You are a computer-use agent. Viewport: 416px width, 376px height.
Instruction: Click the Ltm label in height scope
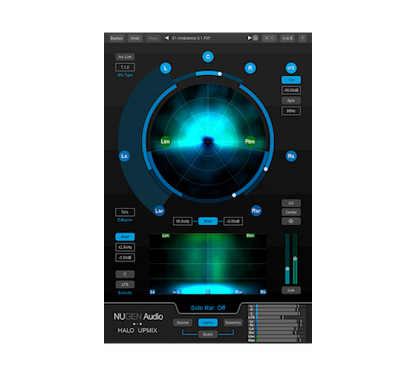pos(166,236)
